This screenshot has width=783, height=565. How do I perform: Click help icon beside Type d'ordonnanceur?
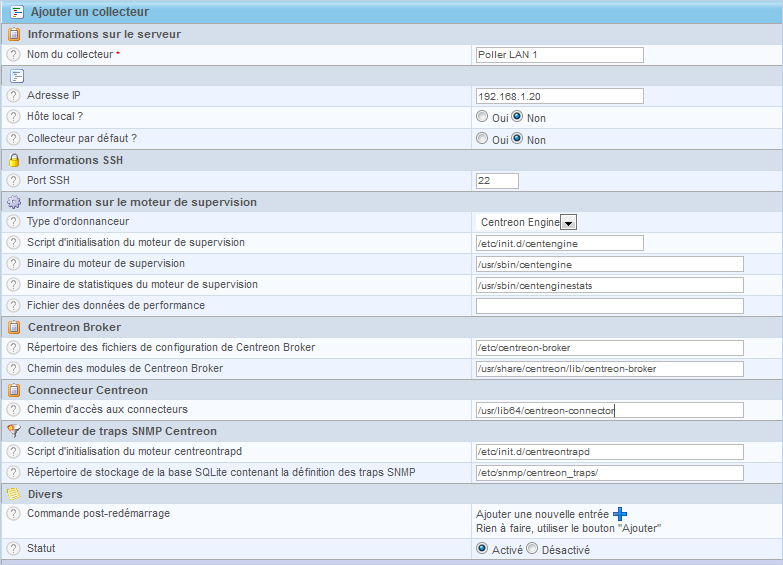(x=13, y=221)
